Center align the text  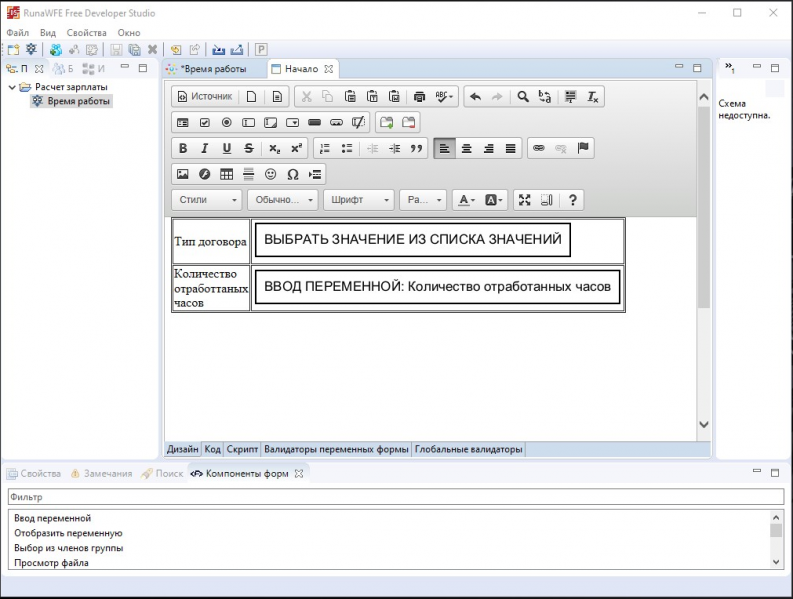[x=466, y=148]
